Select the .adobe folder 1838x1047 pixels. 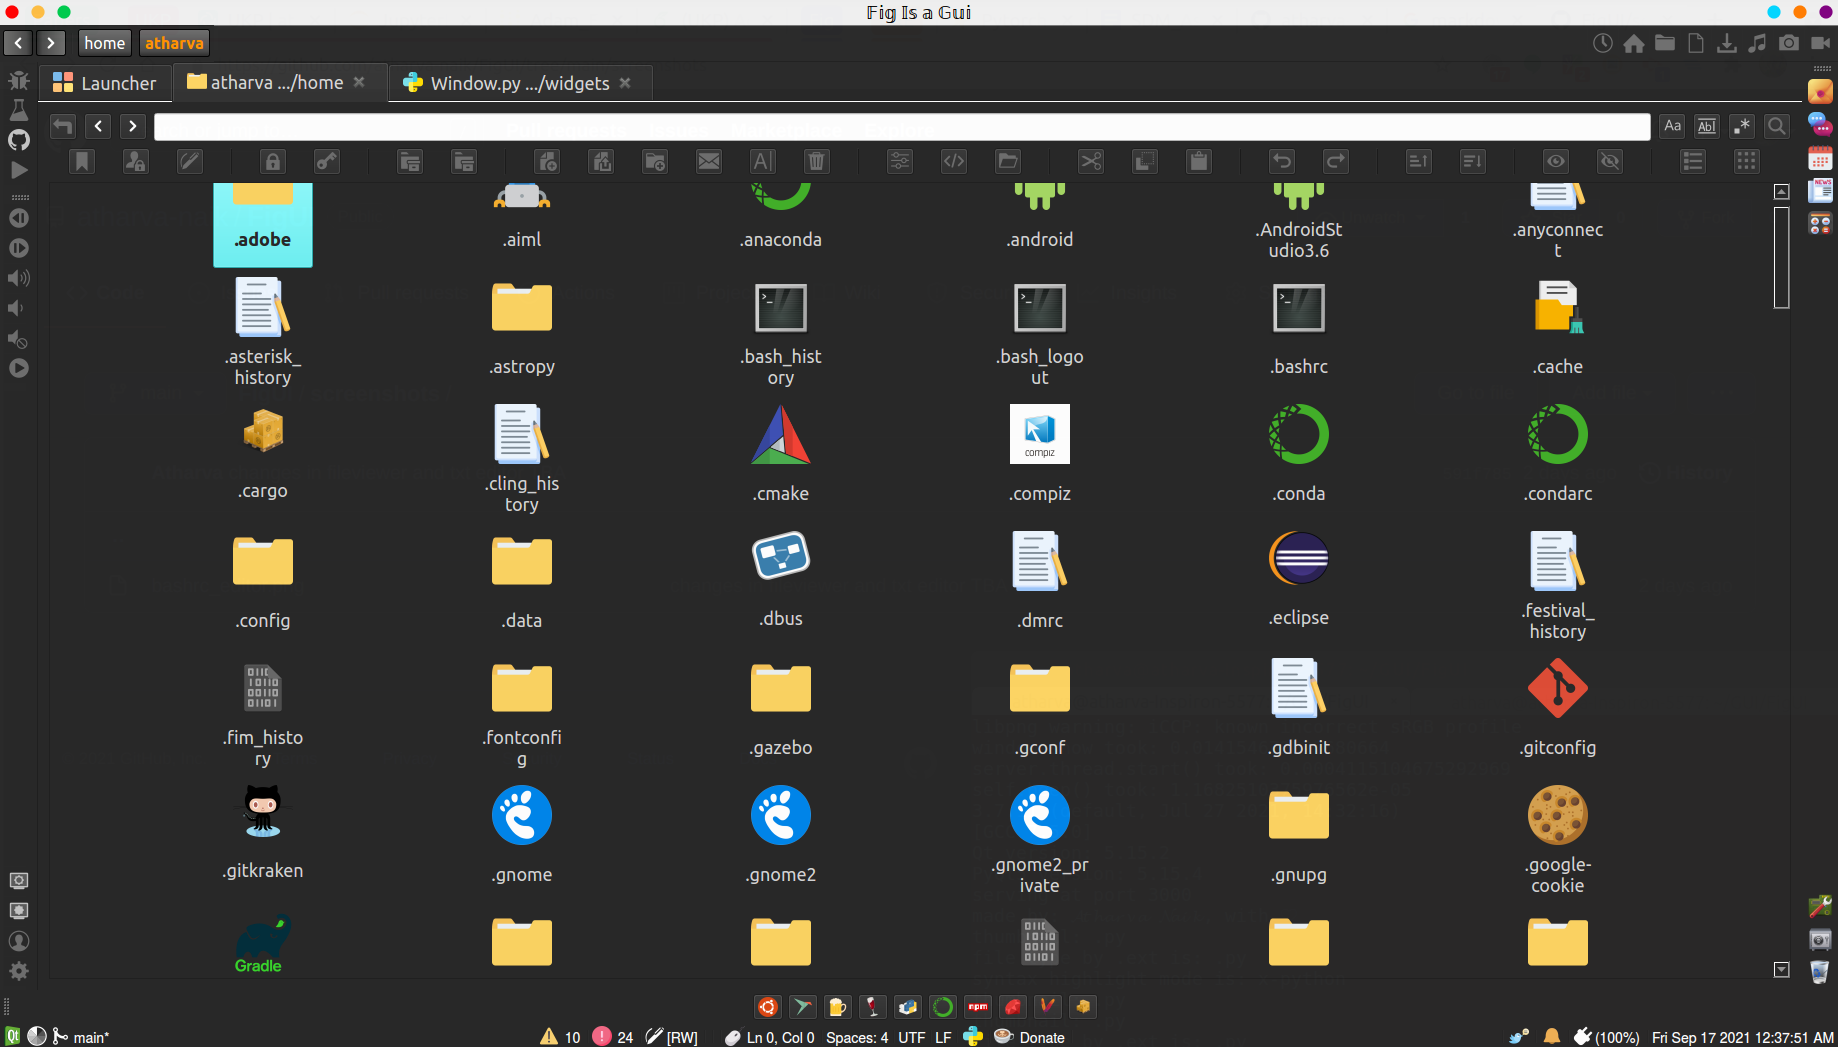263,224
